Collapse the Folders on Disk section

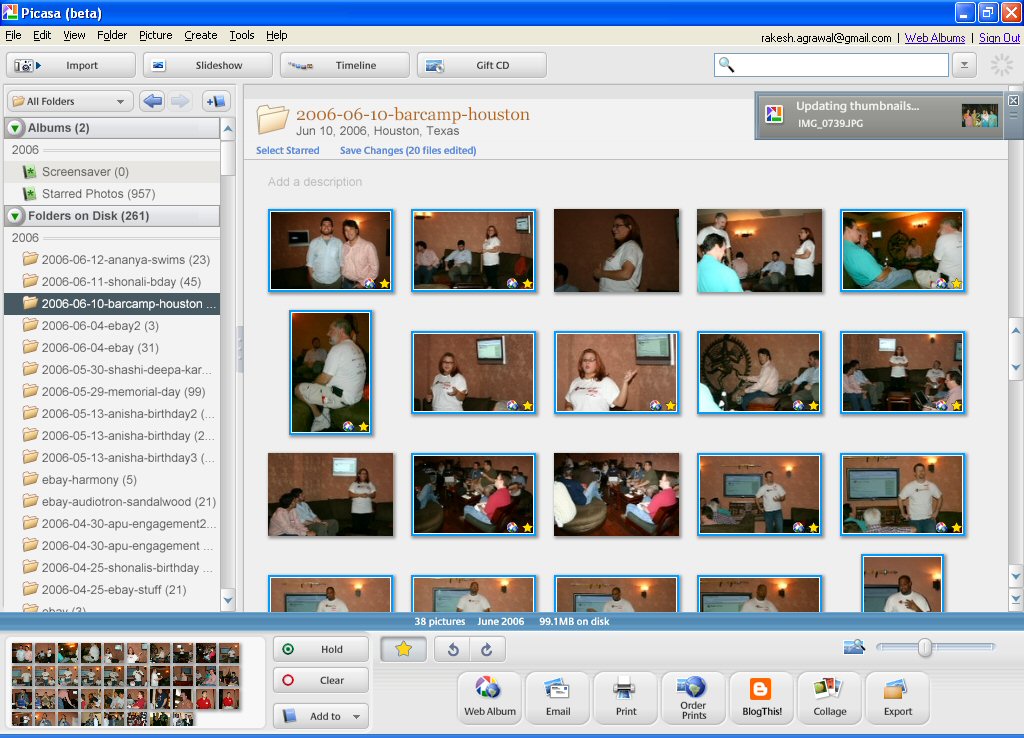(x=16, y=216)
